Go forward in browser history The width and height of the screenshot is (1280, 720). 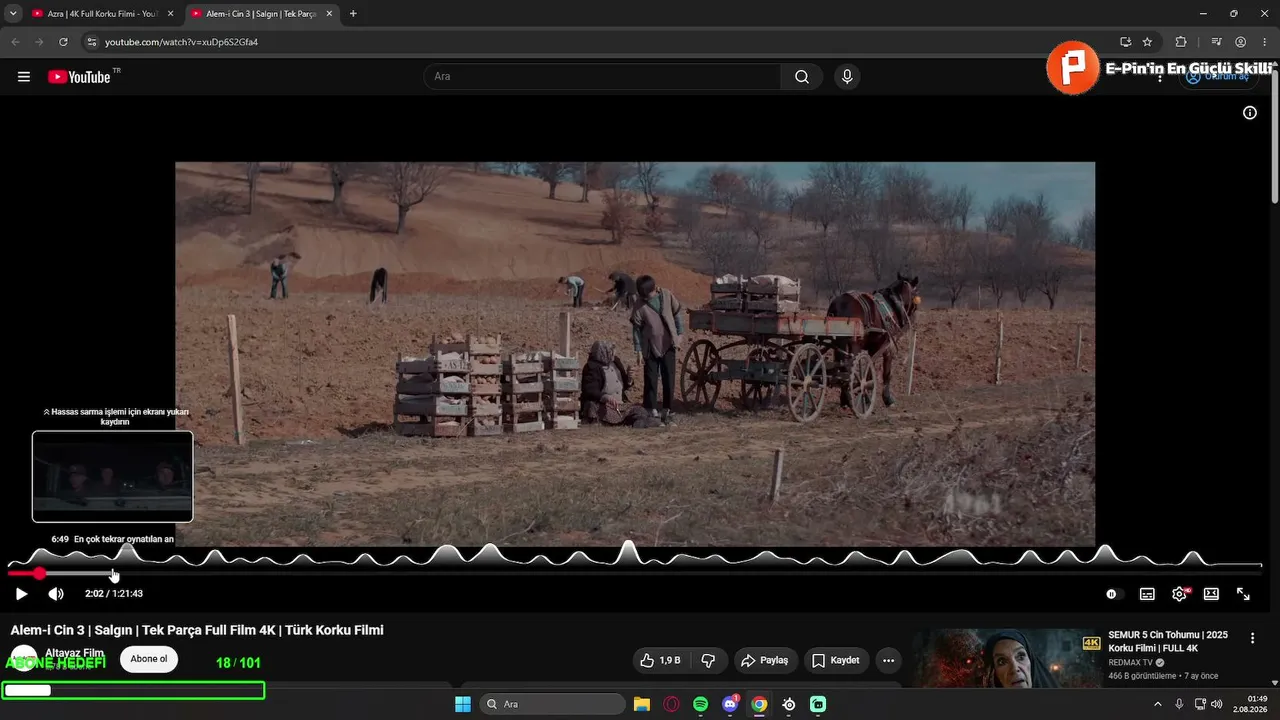(39, 42)
